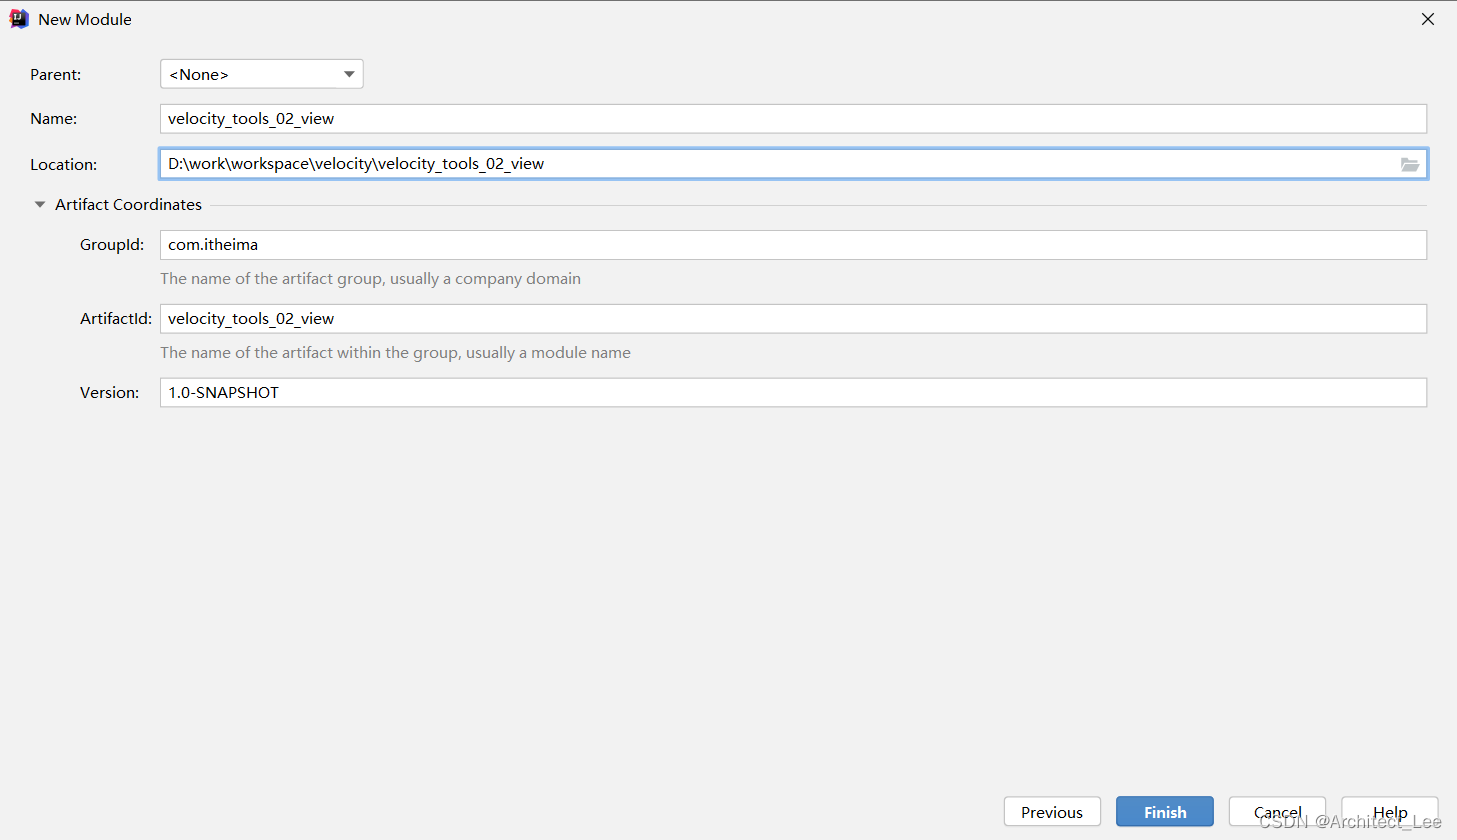Select the Version field with 1.0-SNAPSHOT
Viewport: 1457px width, 840px height.
coord(793,393)
